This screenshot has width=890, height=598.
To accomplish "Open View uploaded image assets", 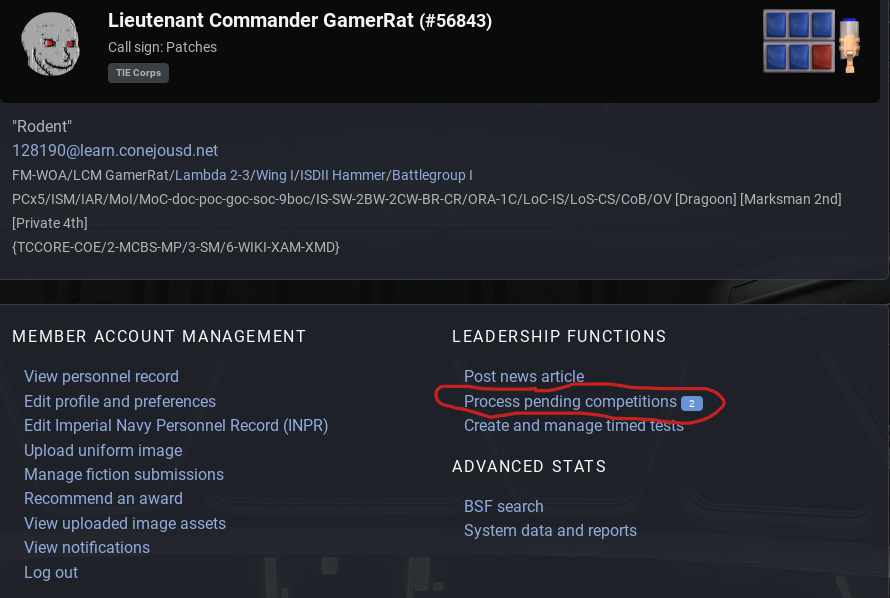I will pos(125,523).
